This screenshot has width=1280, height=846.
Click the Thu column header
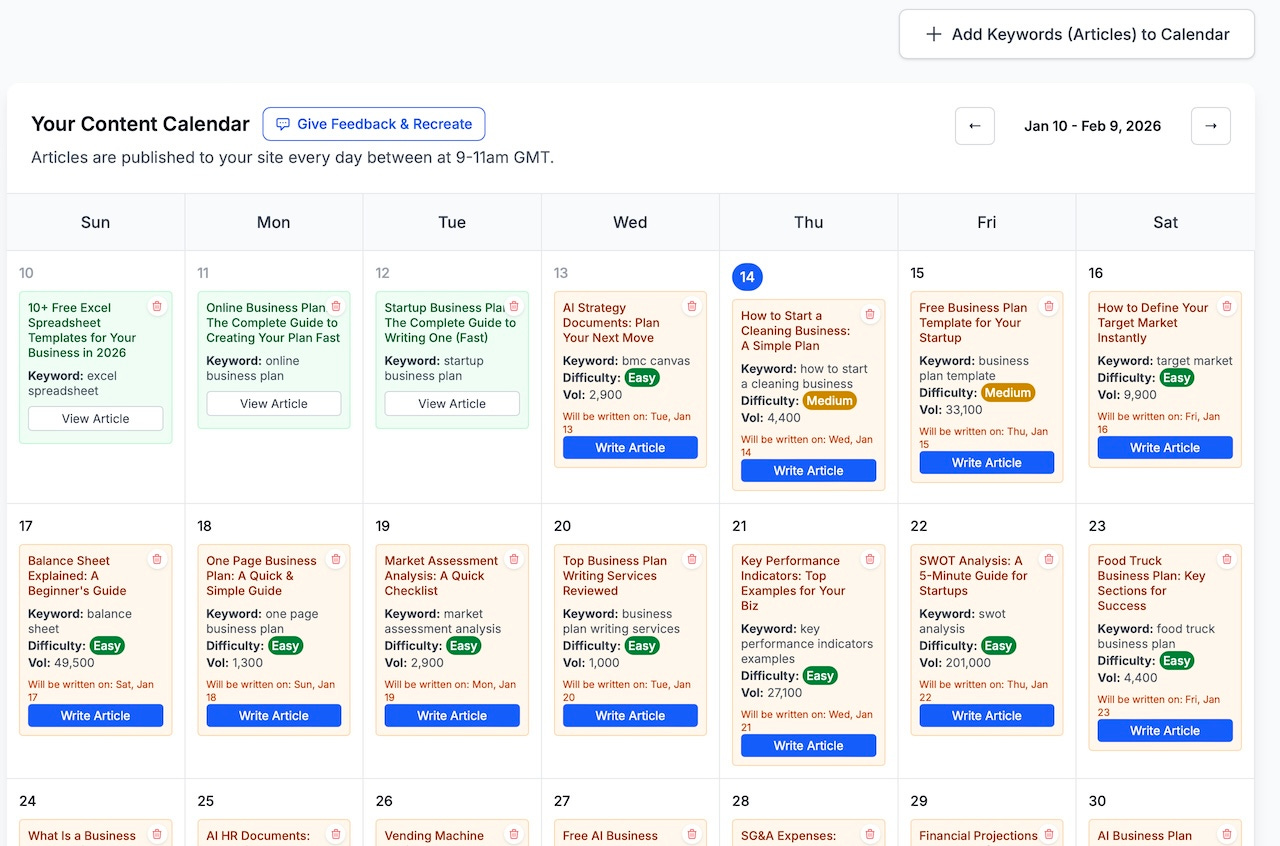pos(809,222)
